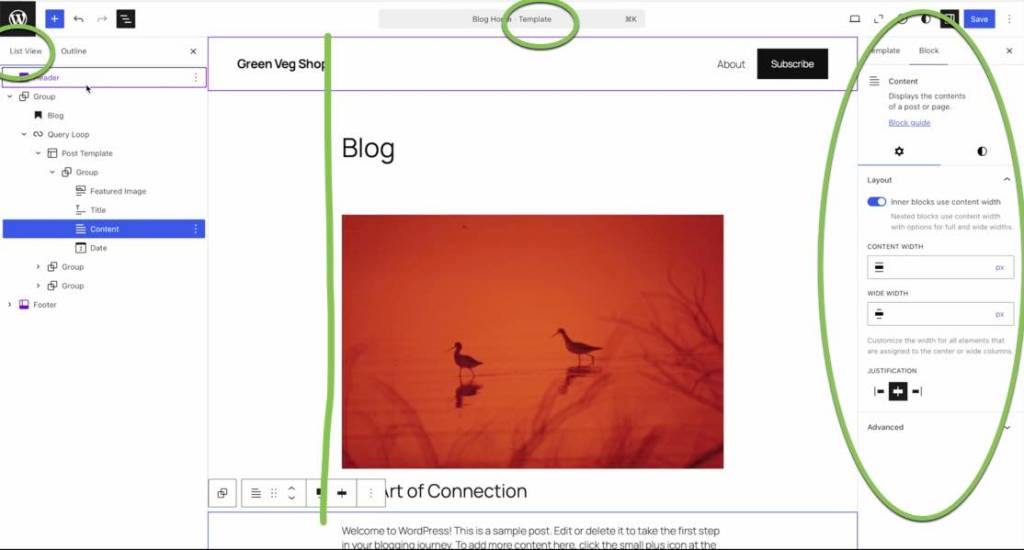
Task: Switch to the Outline tab
Action: (73, 51)
